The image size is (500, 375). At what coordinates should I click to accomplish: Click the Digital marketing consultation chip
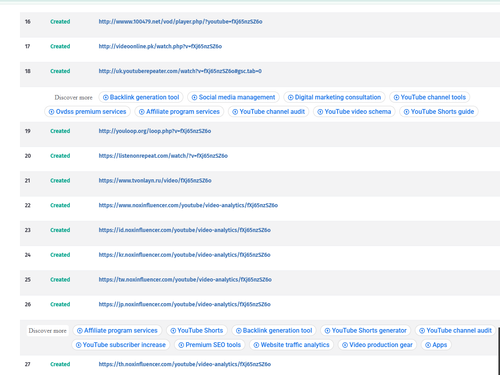[334, 97]
